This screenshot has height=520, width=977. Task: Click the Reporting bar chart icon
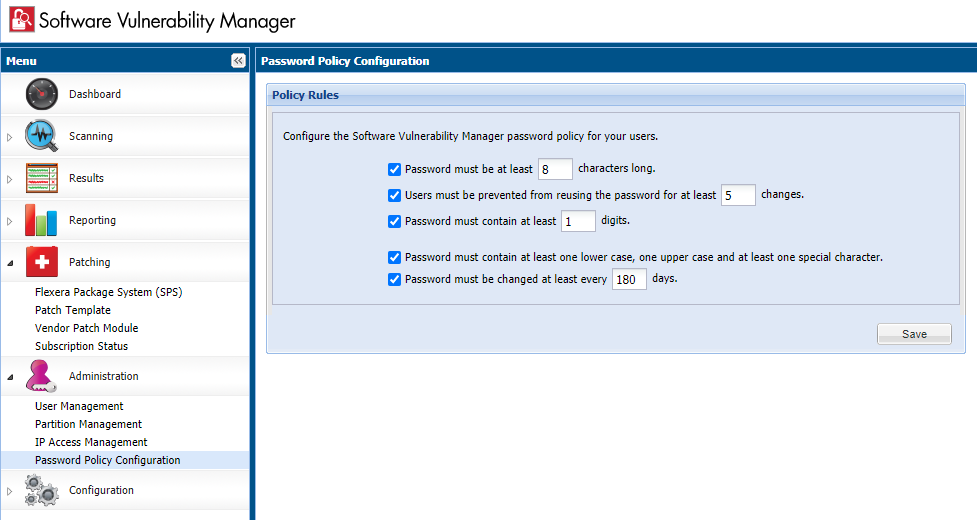pos(42,220)
